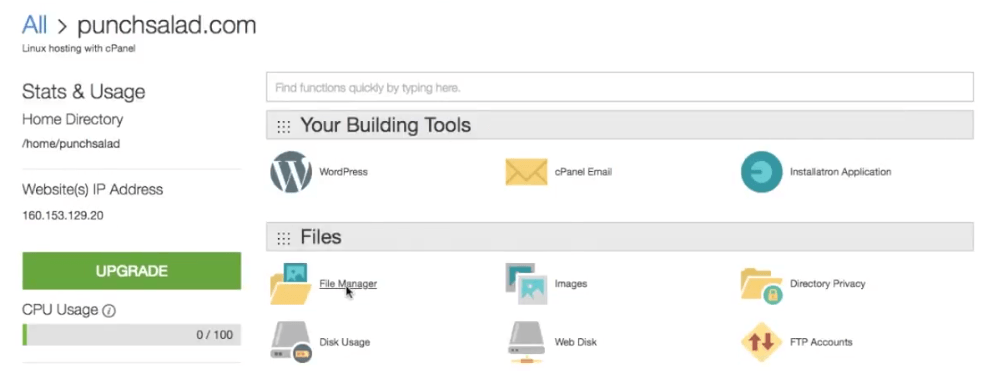Grab the Files section drag handle dots
Screen dimensions: 991x371
point(284,238)
